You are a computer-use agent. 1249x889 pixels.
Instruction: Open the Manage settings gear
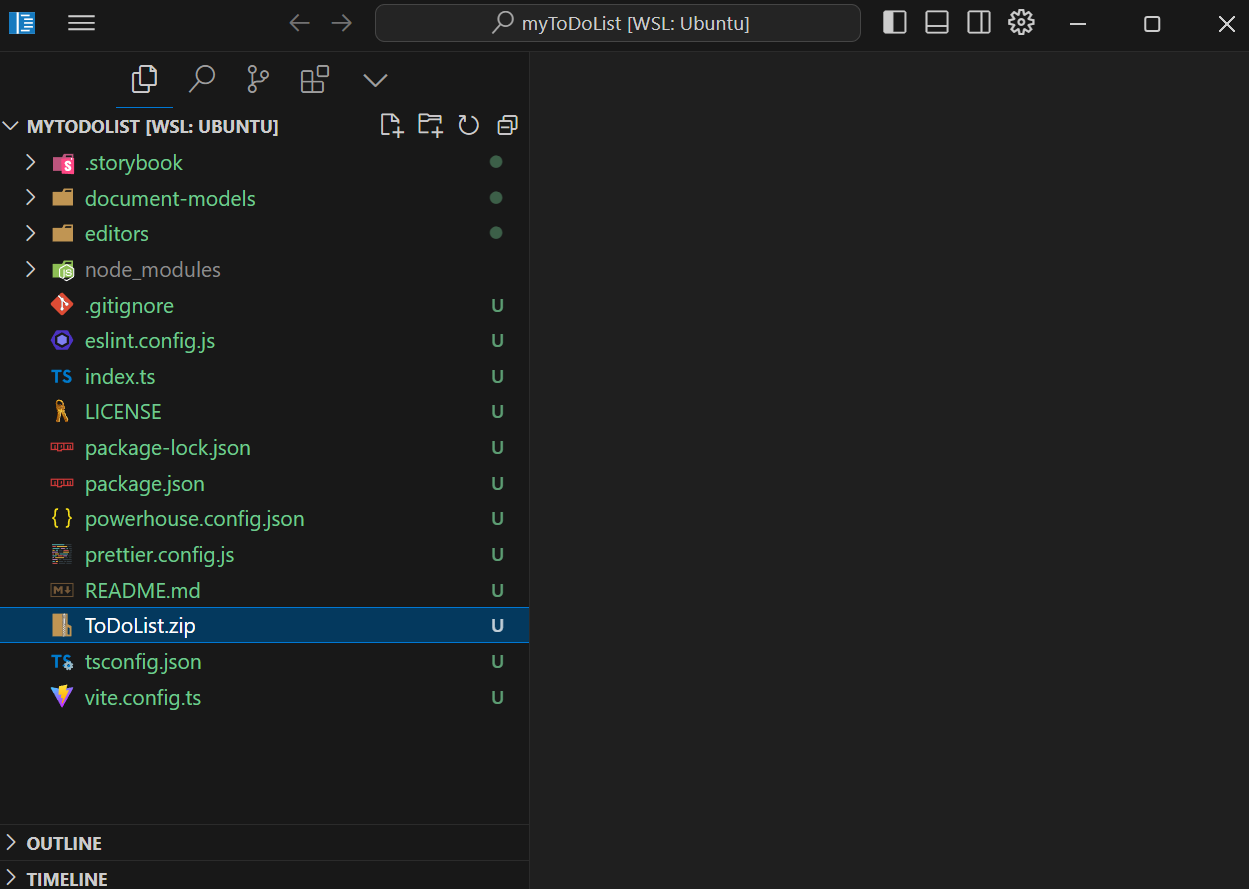1021,22
